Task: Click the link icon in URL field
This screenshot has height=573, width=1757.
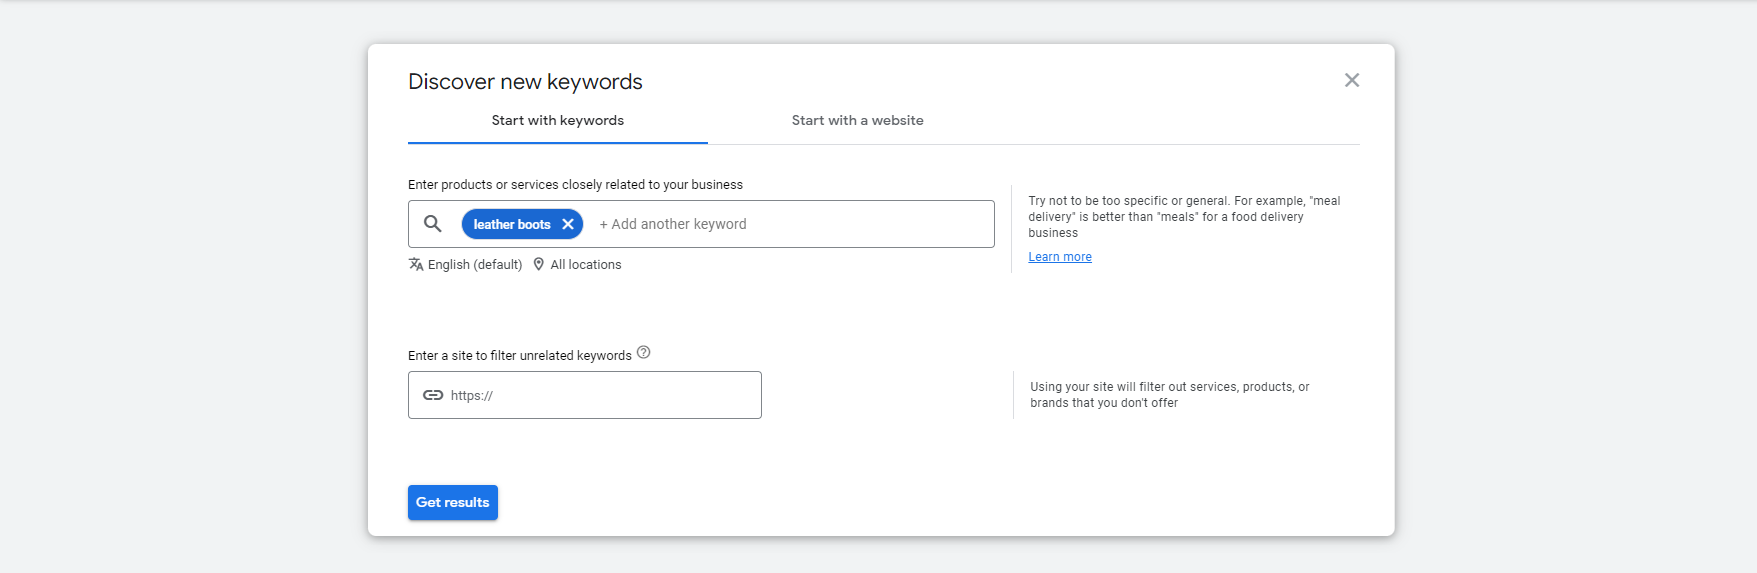Action: 433,395
